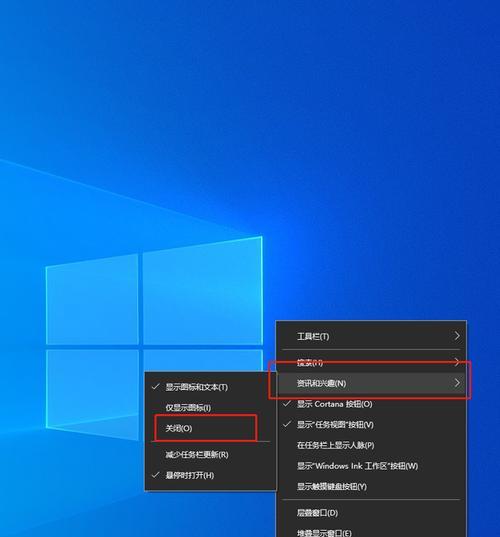Enable 在任务栏上显示人脉(P)
This screenshot has height=537, width=500.
click(371, 445)
